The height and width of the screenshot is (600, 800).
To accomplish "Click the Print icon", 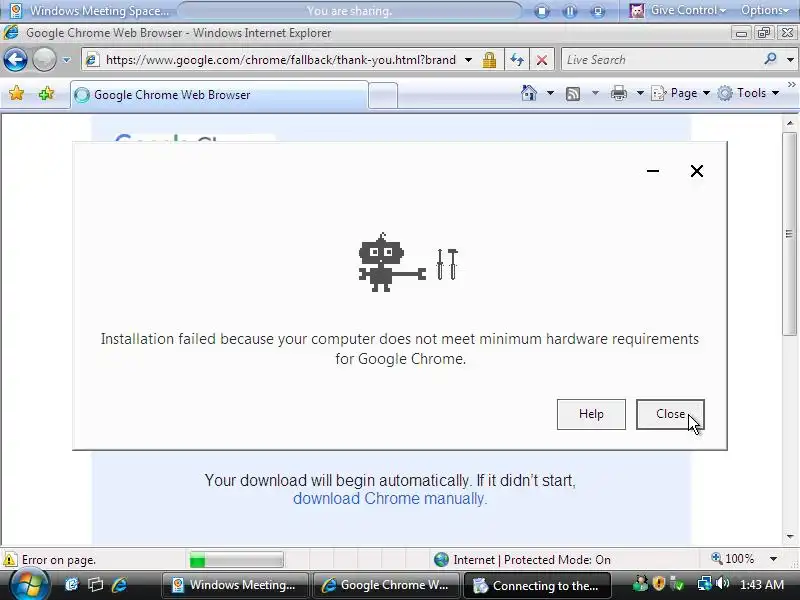I will 619,93.
